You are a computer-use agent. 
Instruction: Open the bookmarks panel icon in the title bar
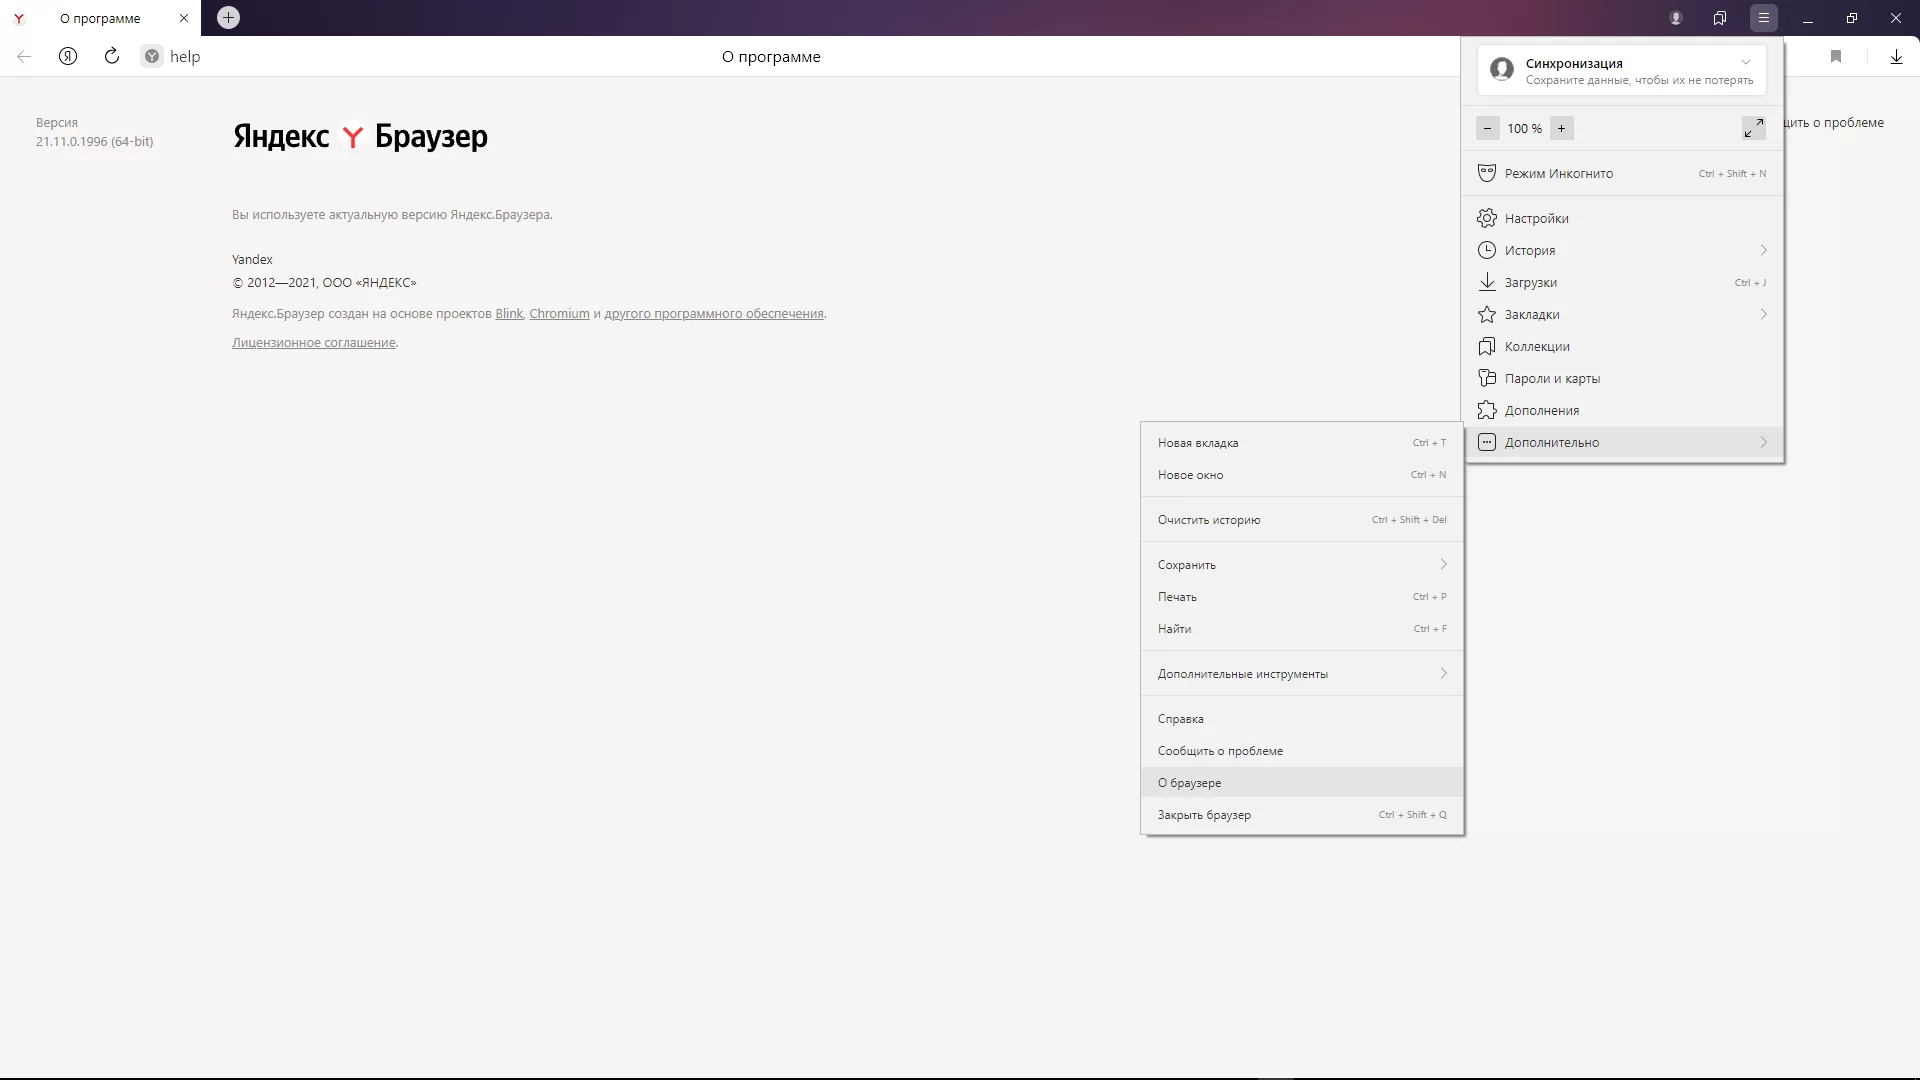click(1720, 18)
